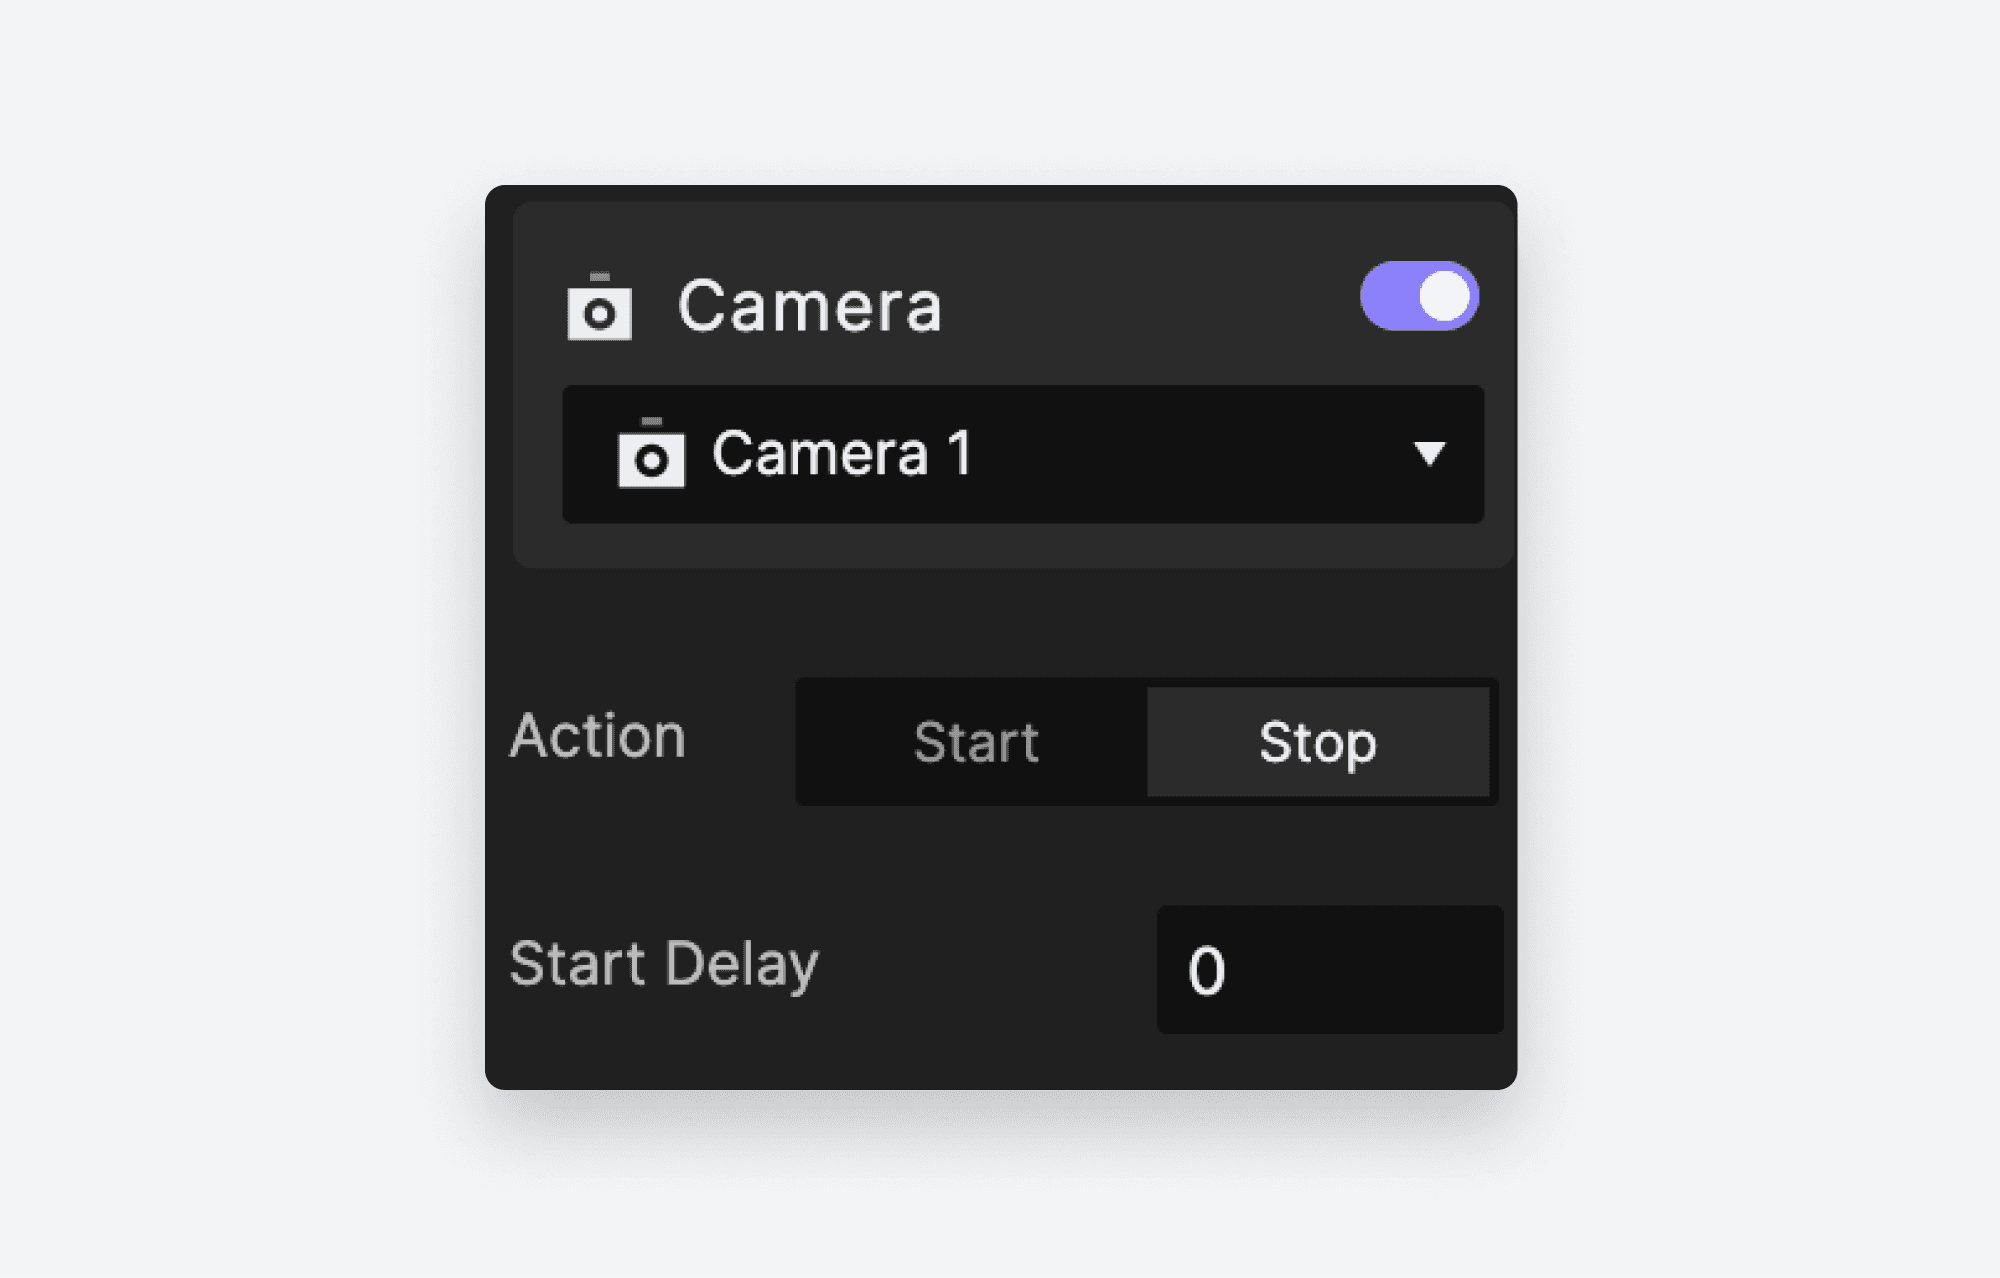Click the camera icon next to the Camera title
Screen dimensions: 2000x1278
tap(601, 309)
